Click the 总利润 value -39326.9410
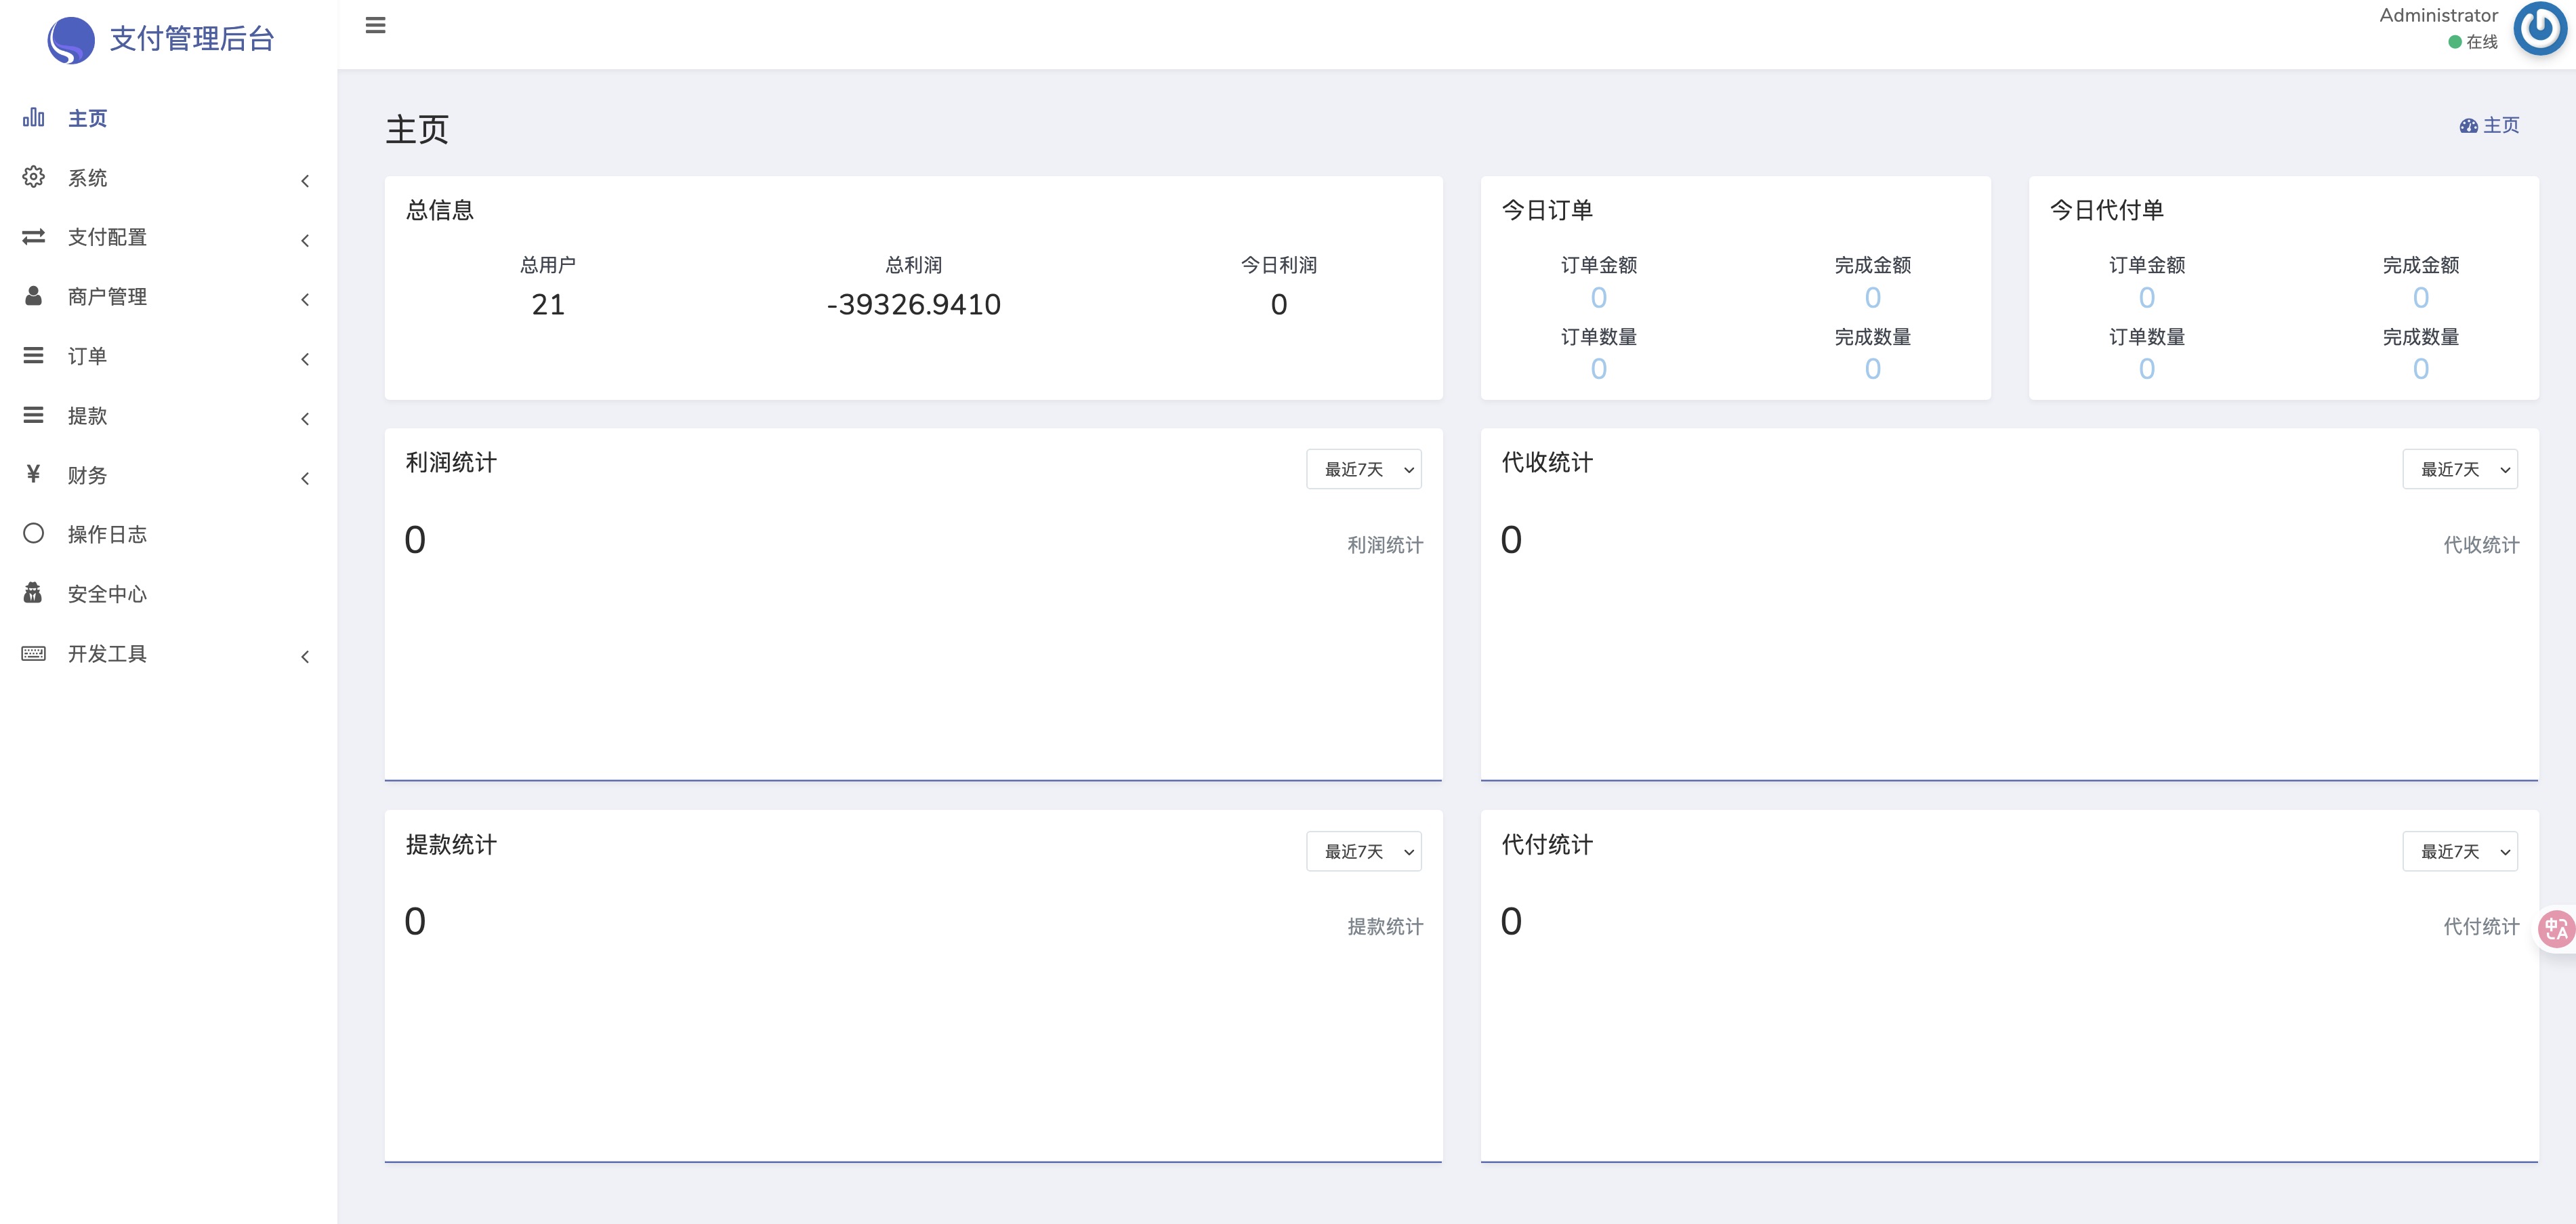 click(x=913, y=304)
